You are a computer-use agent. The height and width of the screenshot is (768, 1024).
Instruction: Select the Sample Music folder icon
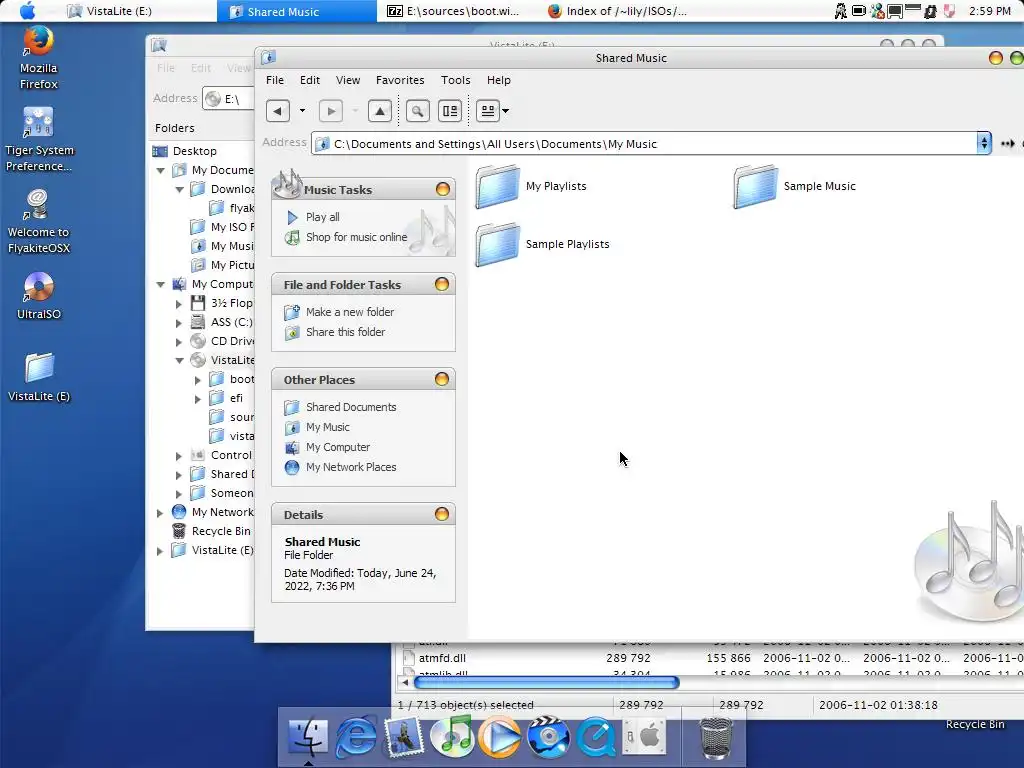pyautogui.click(x=755, y=187)
